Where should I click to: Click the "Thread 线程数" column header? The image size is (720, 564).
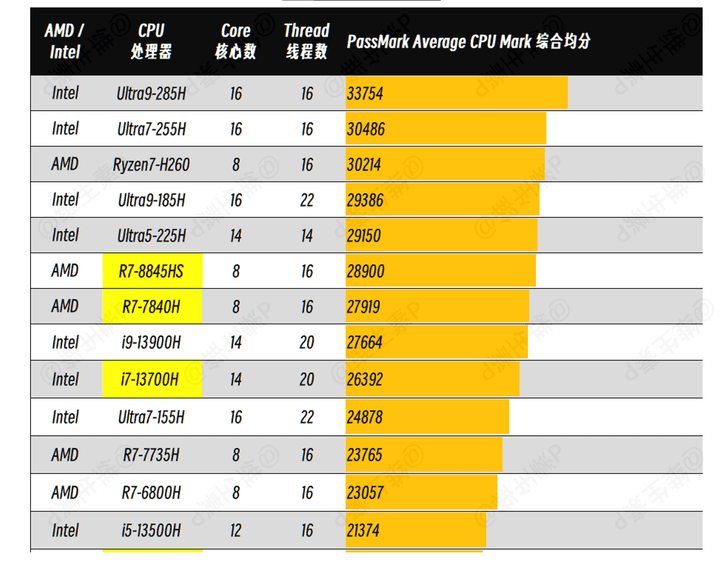(306, 40)
